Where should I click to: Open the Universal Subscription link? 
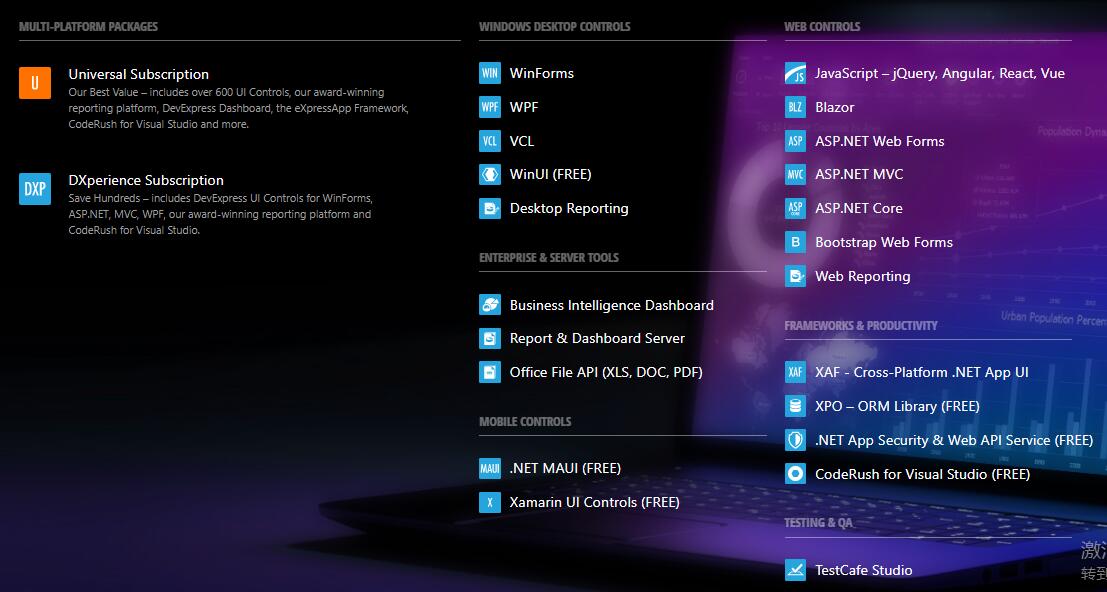coord(138,74)
